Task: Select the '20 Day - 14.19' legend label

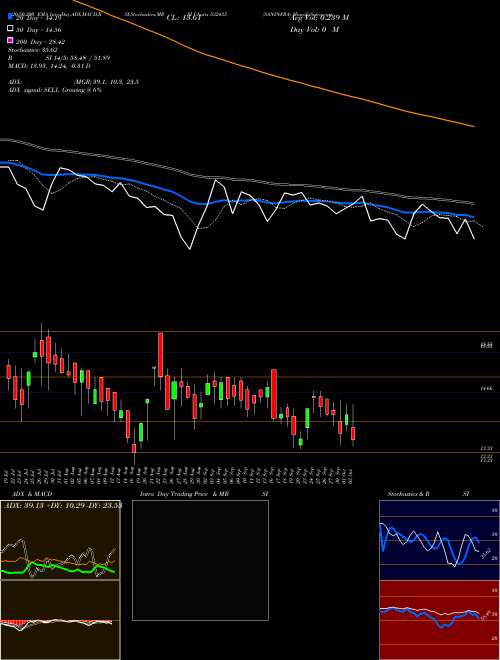Action: point(39,18)
